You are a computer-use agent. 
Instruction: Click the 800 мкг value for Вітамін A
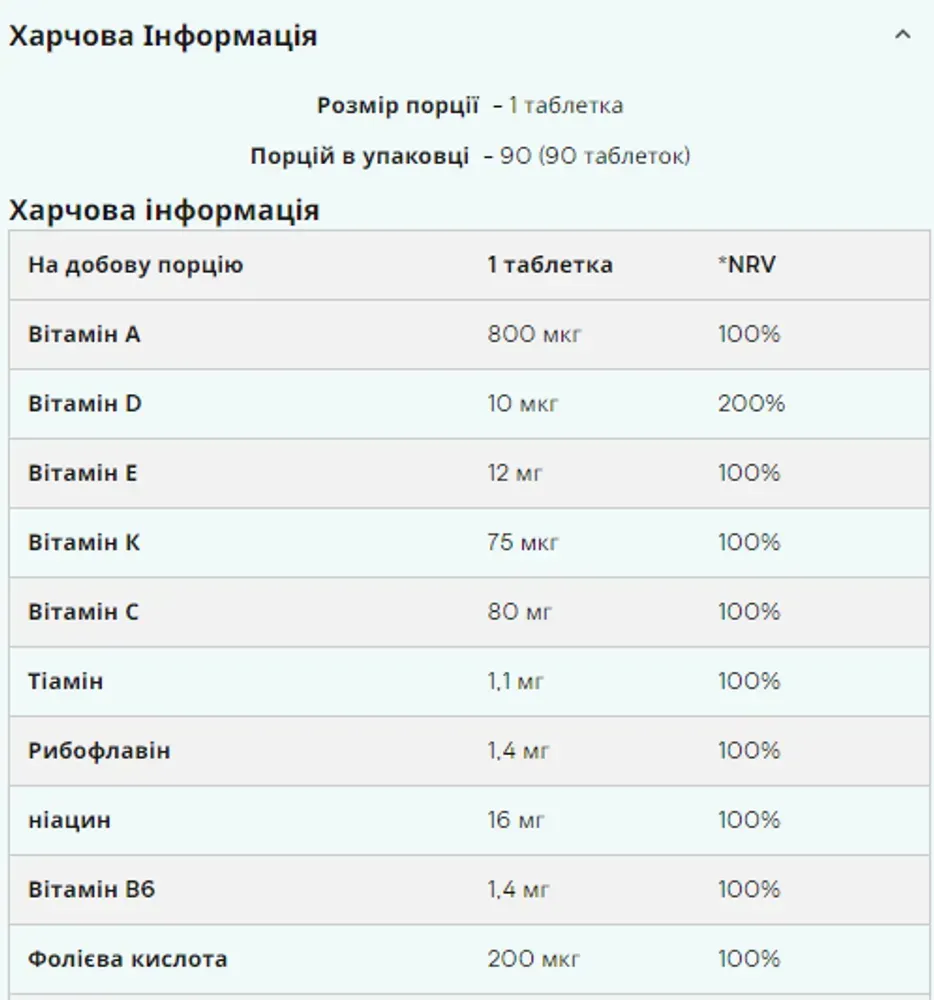pos(534,334)
